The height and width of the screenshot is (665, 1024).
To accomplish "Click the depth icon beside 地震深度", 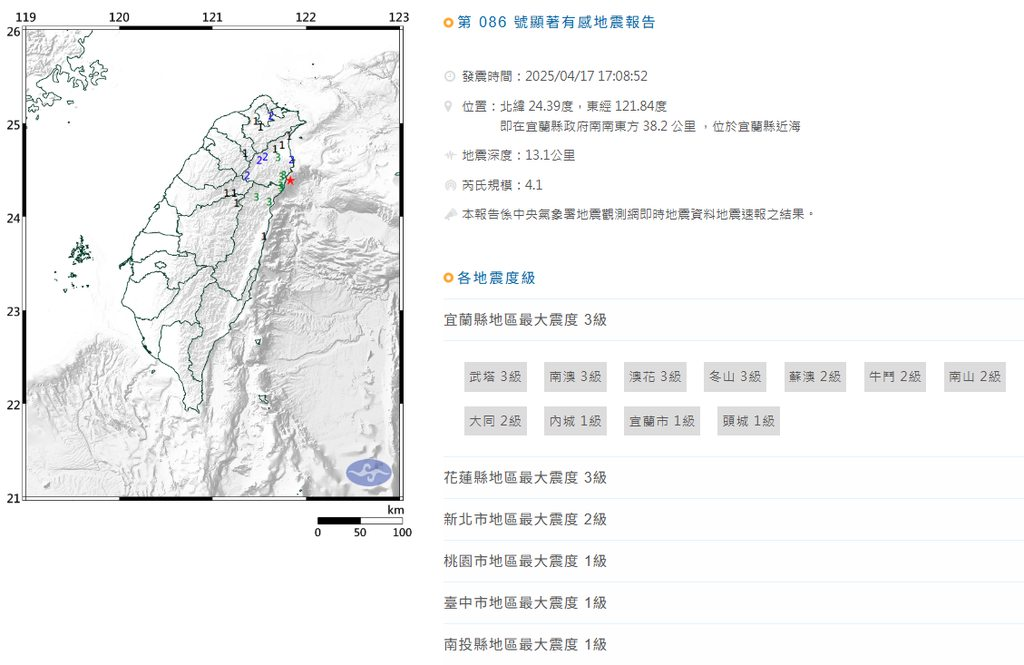I will point(450,155).
